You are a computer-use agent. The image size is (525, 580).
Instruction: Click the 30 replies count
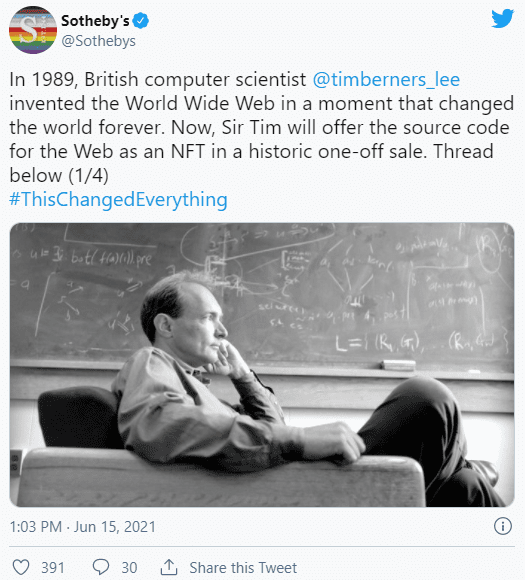pos(129,567)
